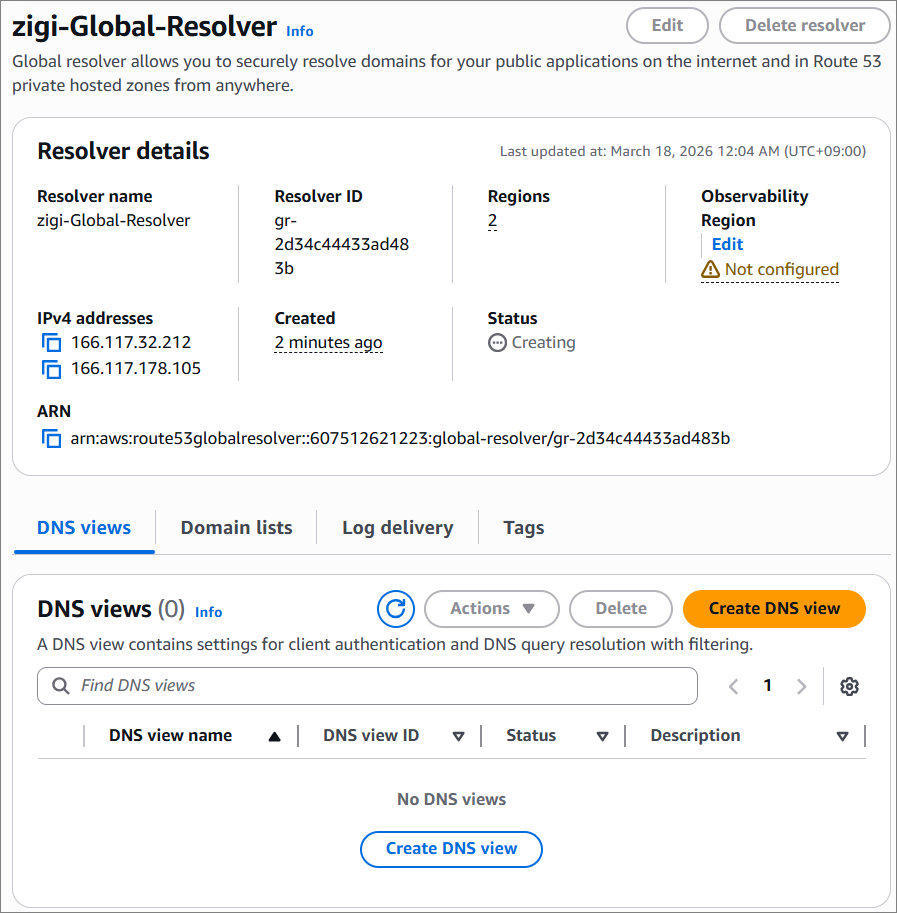This screenshot has height=913, width=897.
Task: Refresh the DNS views list
Action: pyautogui.click(x=396, y=609)
